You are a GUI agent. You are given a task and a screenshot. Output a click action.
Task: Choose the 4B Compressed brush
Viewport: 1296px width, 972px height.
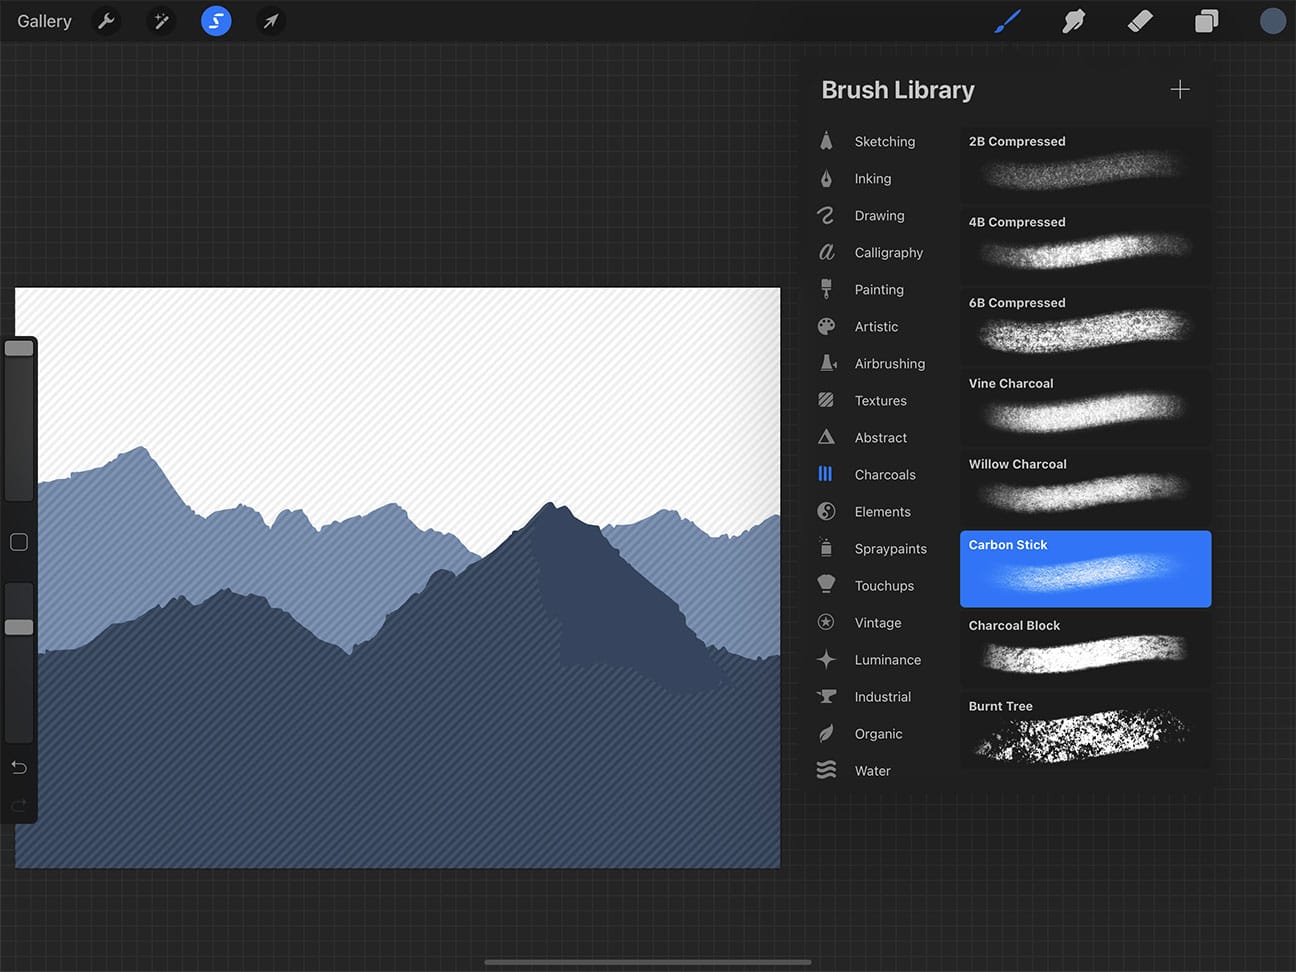1085,246
